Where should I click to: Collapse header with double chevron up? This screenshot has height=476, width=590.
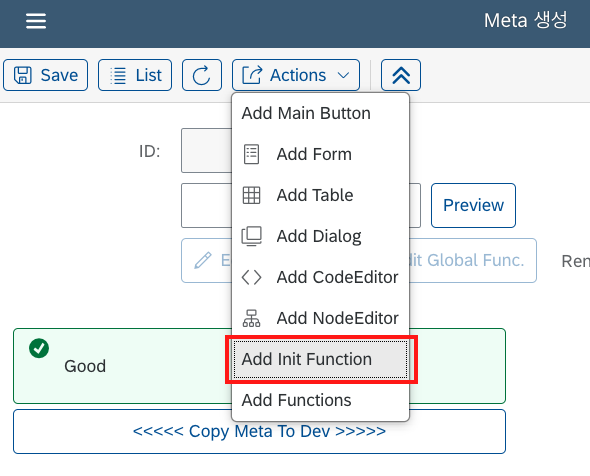[x=401, y=75]
